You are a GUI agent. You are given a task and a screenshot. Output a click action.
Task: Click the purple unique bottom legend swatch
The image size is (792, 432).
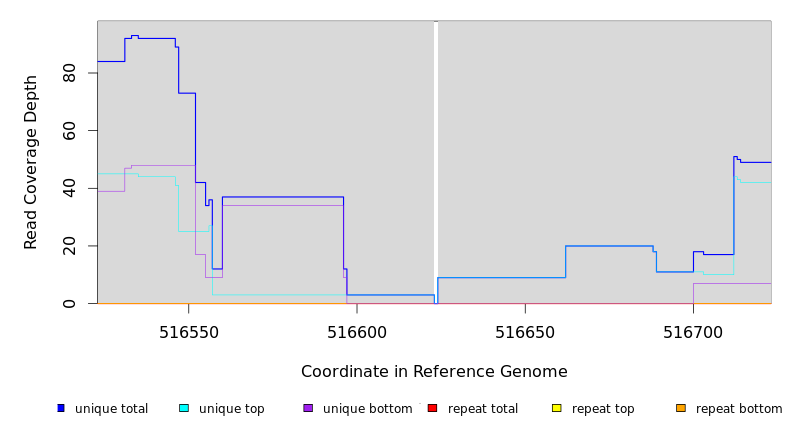click(308, 408)
